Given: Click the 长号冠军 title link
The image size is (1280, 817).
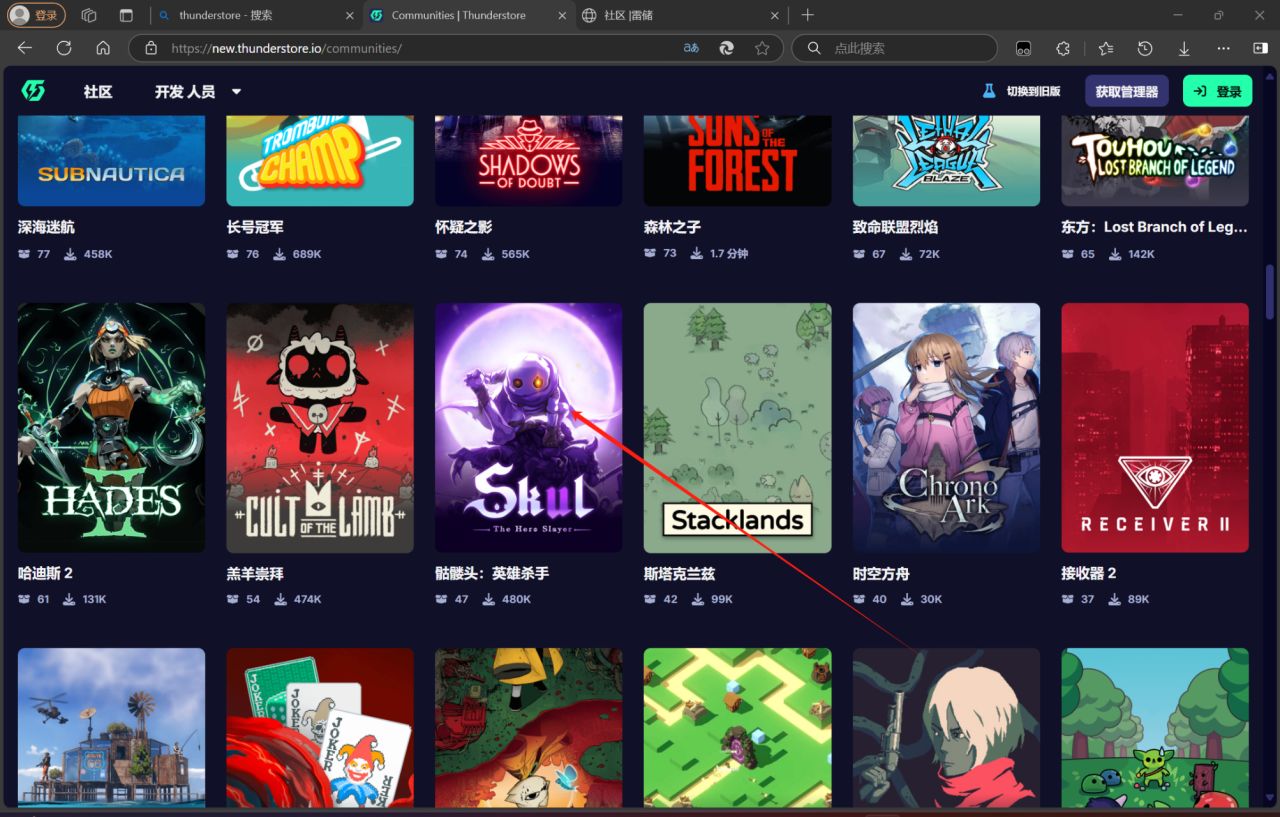Looking at the screenshot, I should coord(255,227).
